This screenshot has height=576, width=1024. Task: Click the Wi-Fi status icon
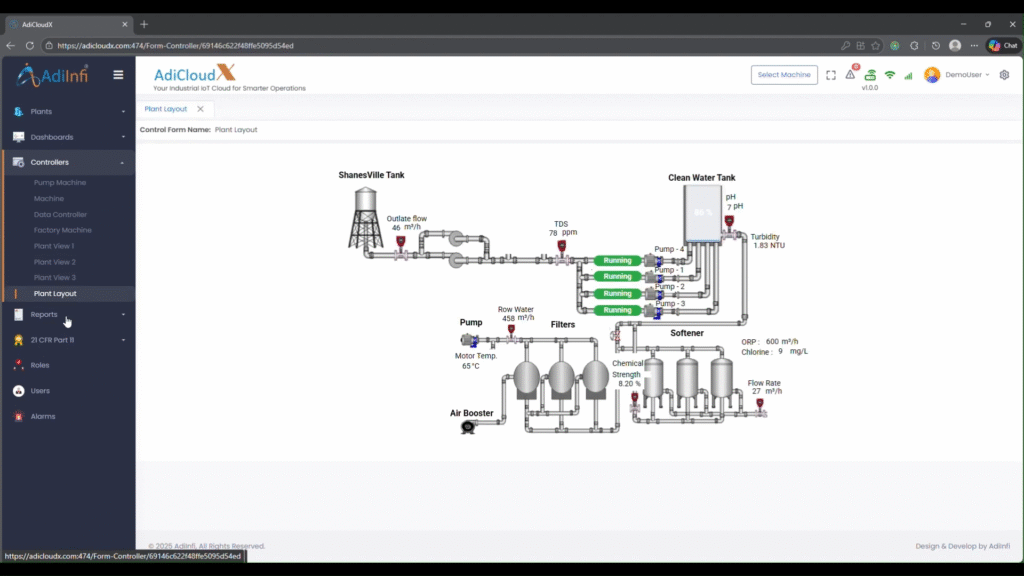[891, 74]
